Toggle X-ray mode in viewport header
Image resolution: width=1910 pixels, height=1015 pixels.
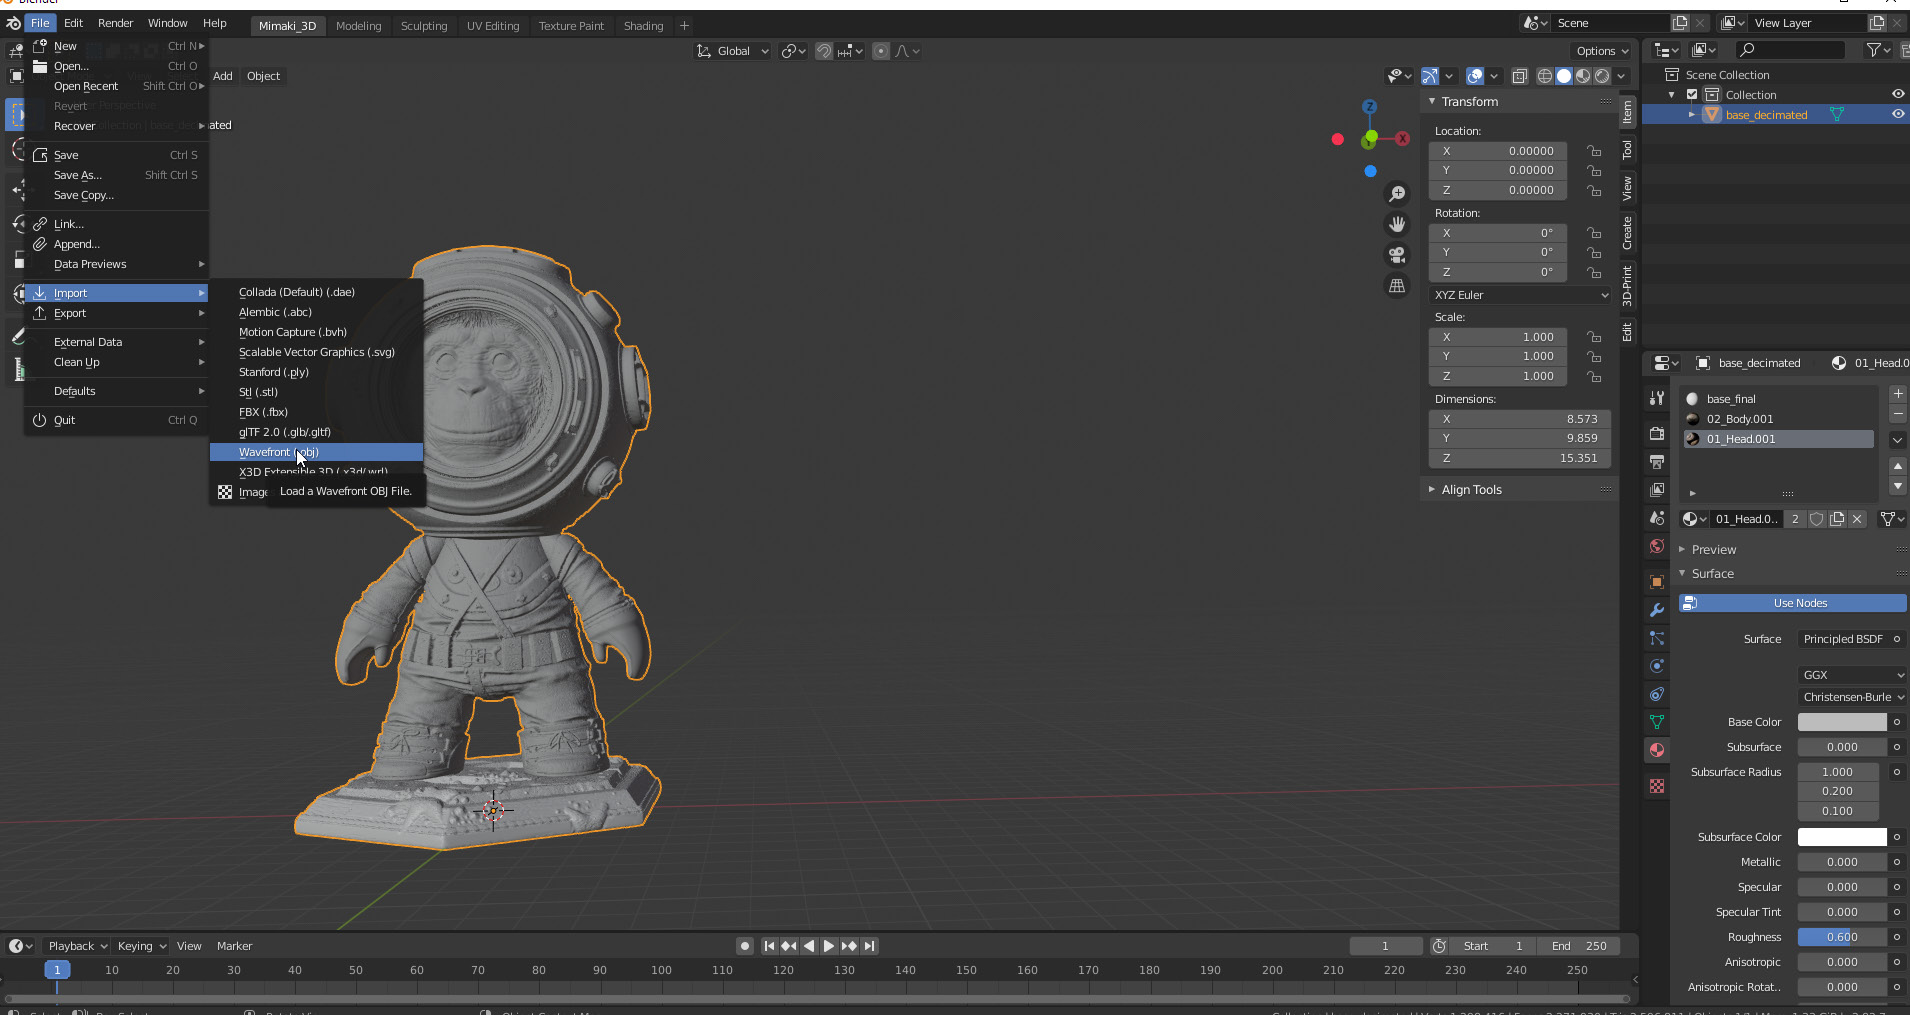pyautogui.click(x=1519, y=76)
